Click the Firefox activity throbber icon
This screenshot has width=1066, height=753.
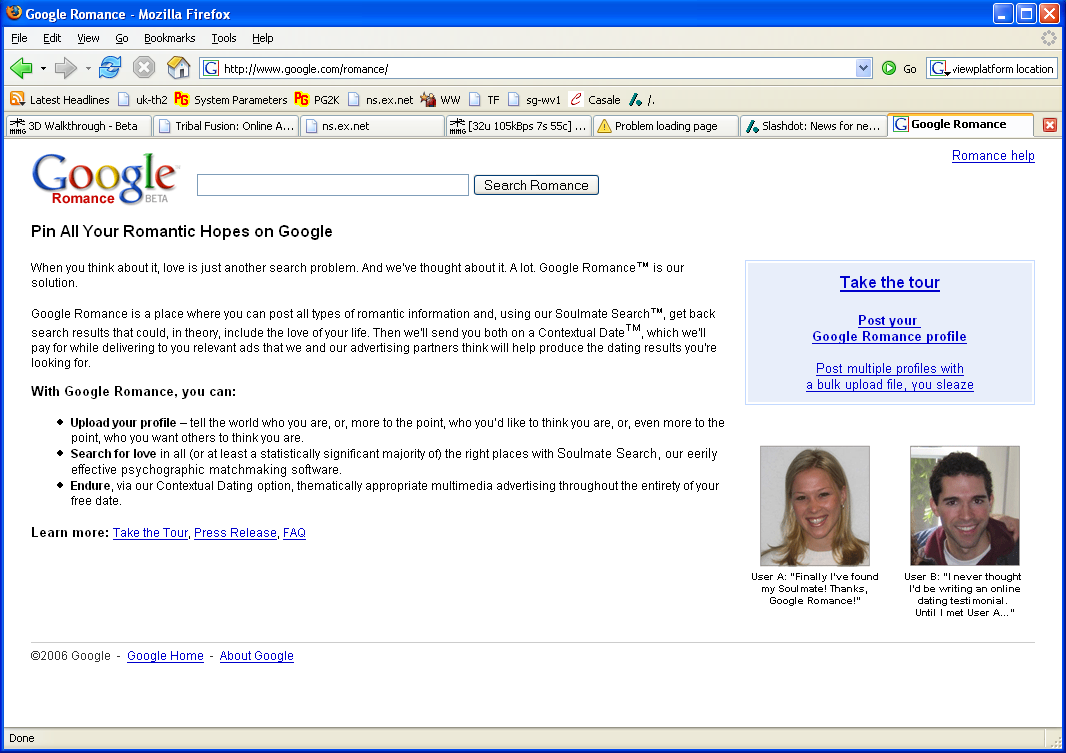pos(1049,38)
